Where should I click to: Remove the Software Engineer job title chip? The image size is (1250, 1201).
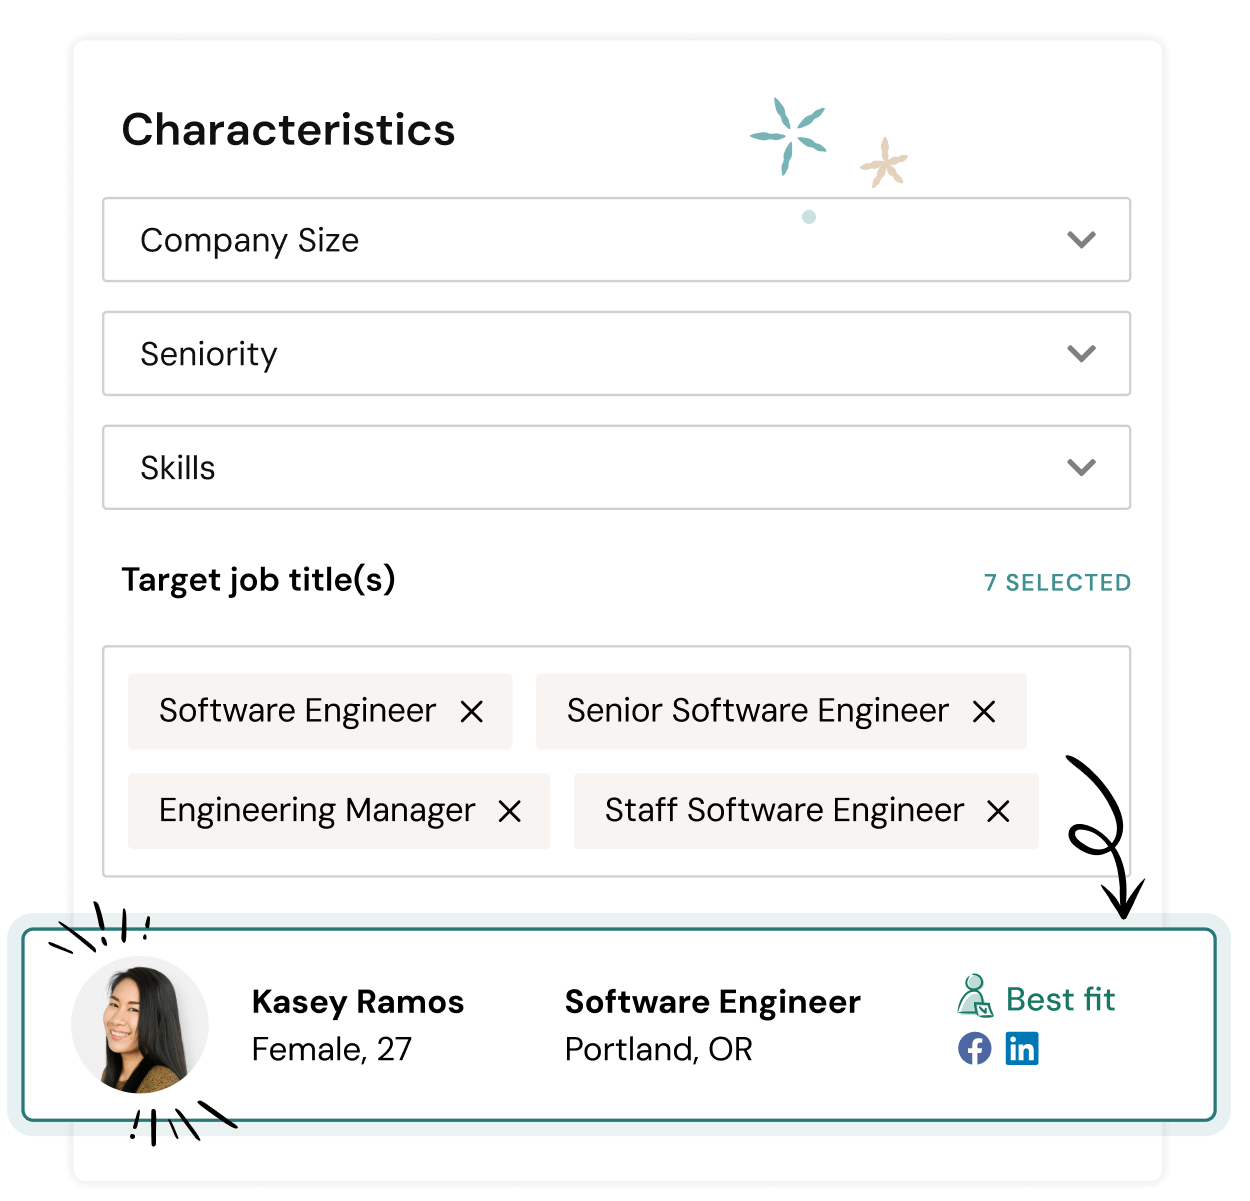tap(473, 711)
